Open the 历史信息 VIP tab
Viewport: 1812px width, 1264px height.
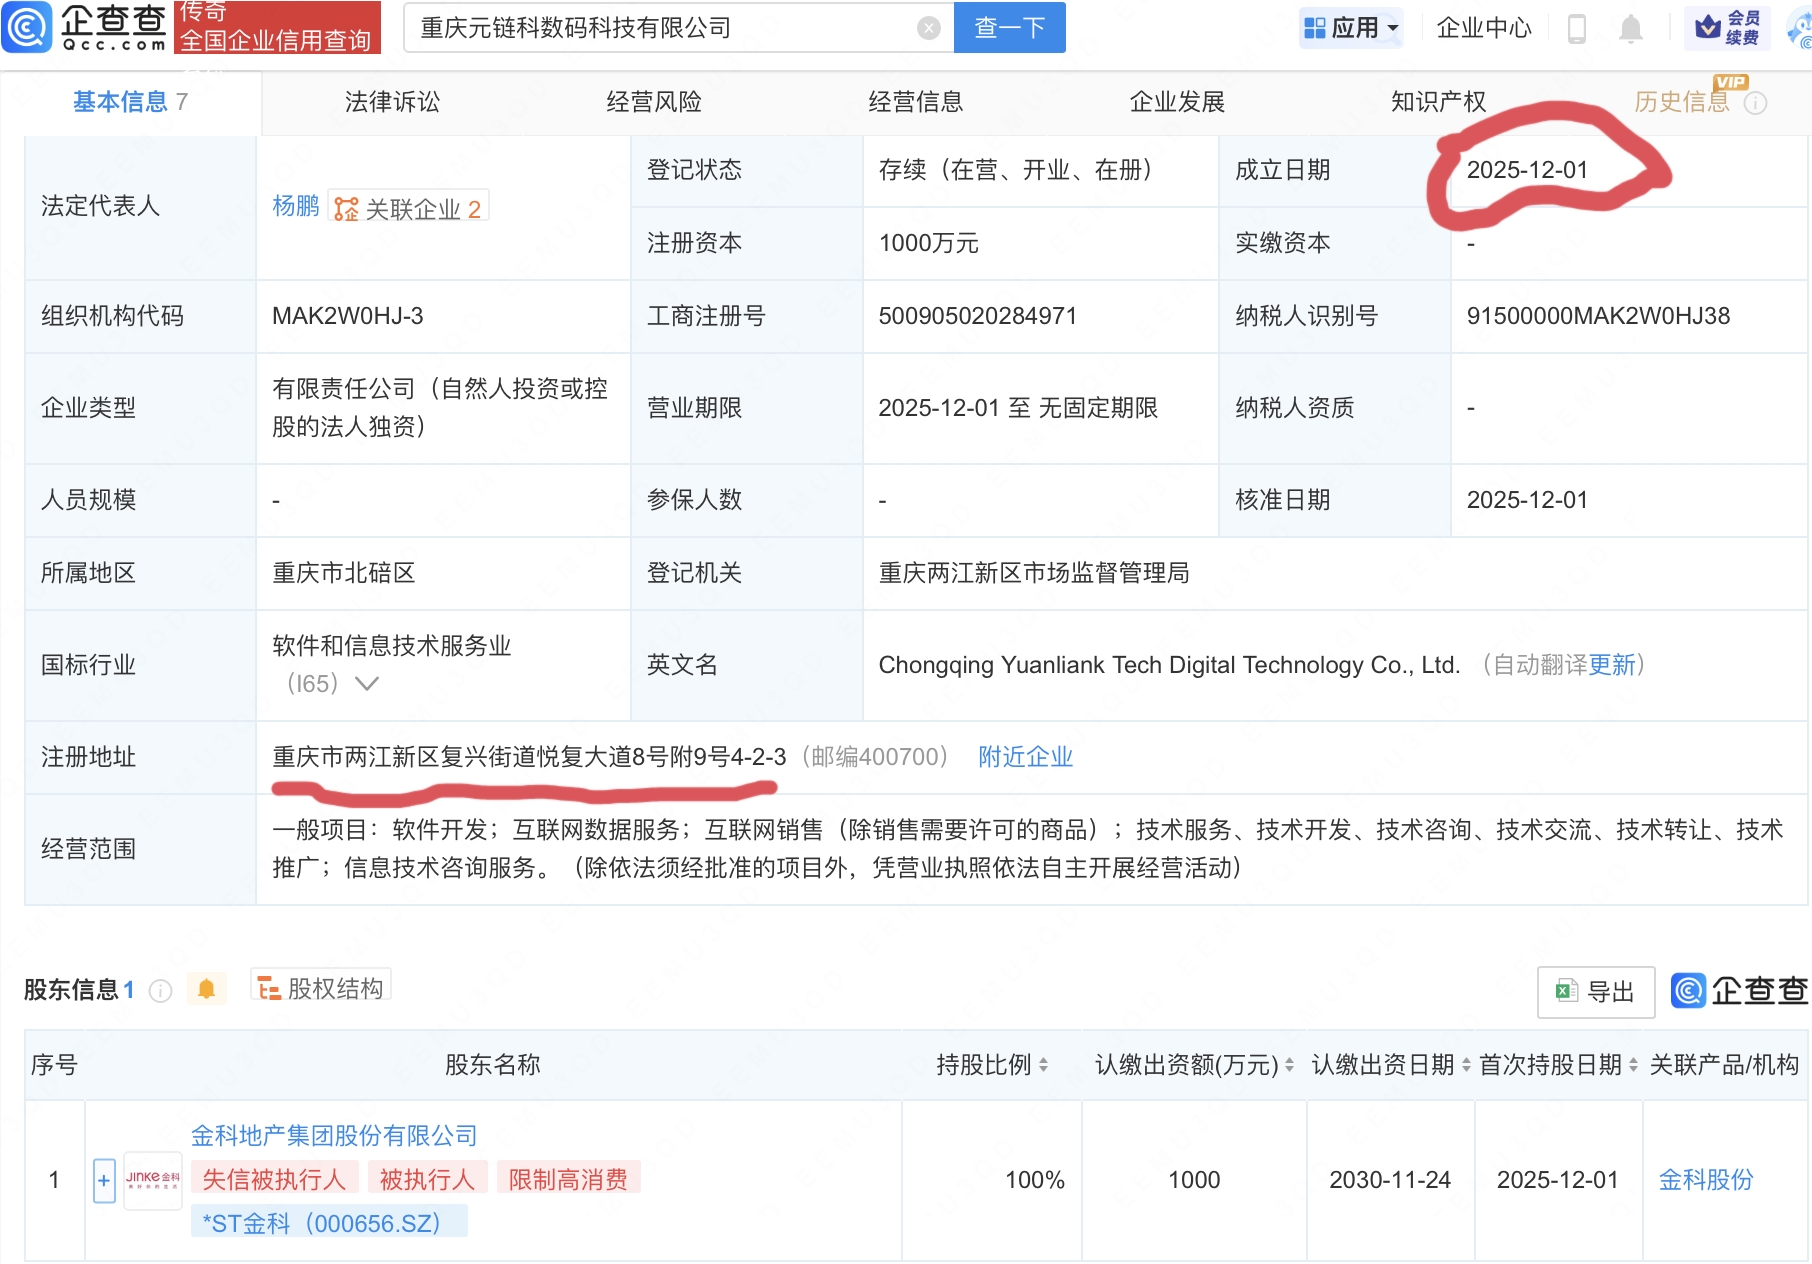click(1682, 102)
